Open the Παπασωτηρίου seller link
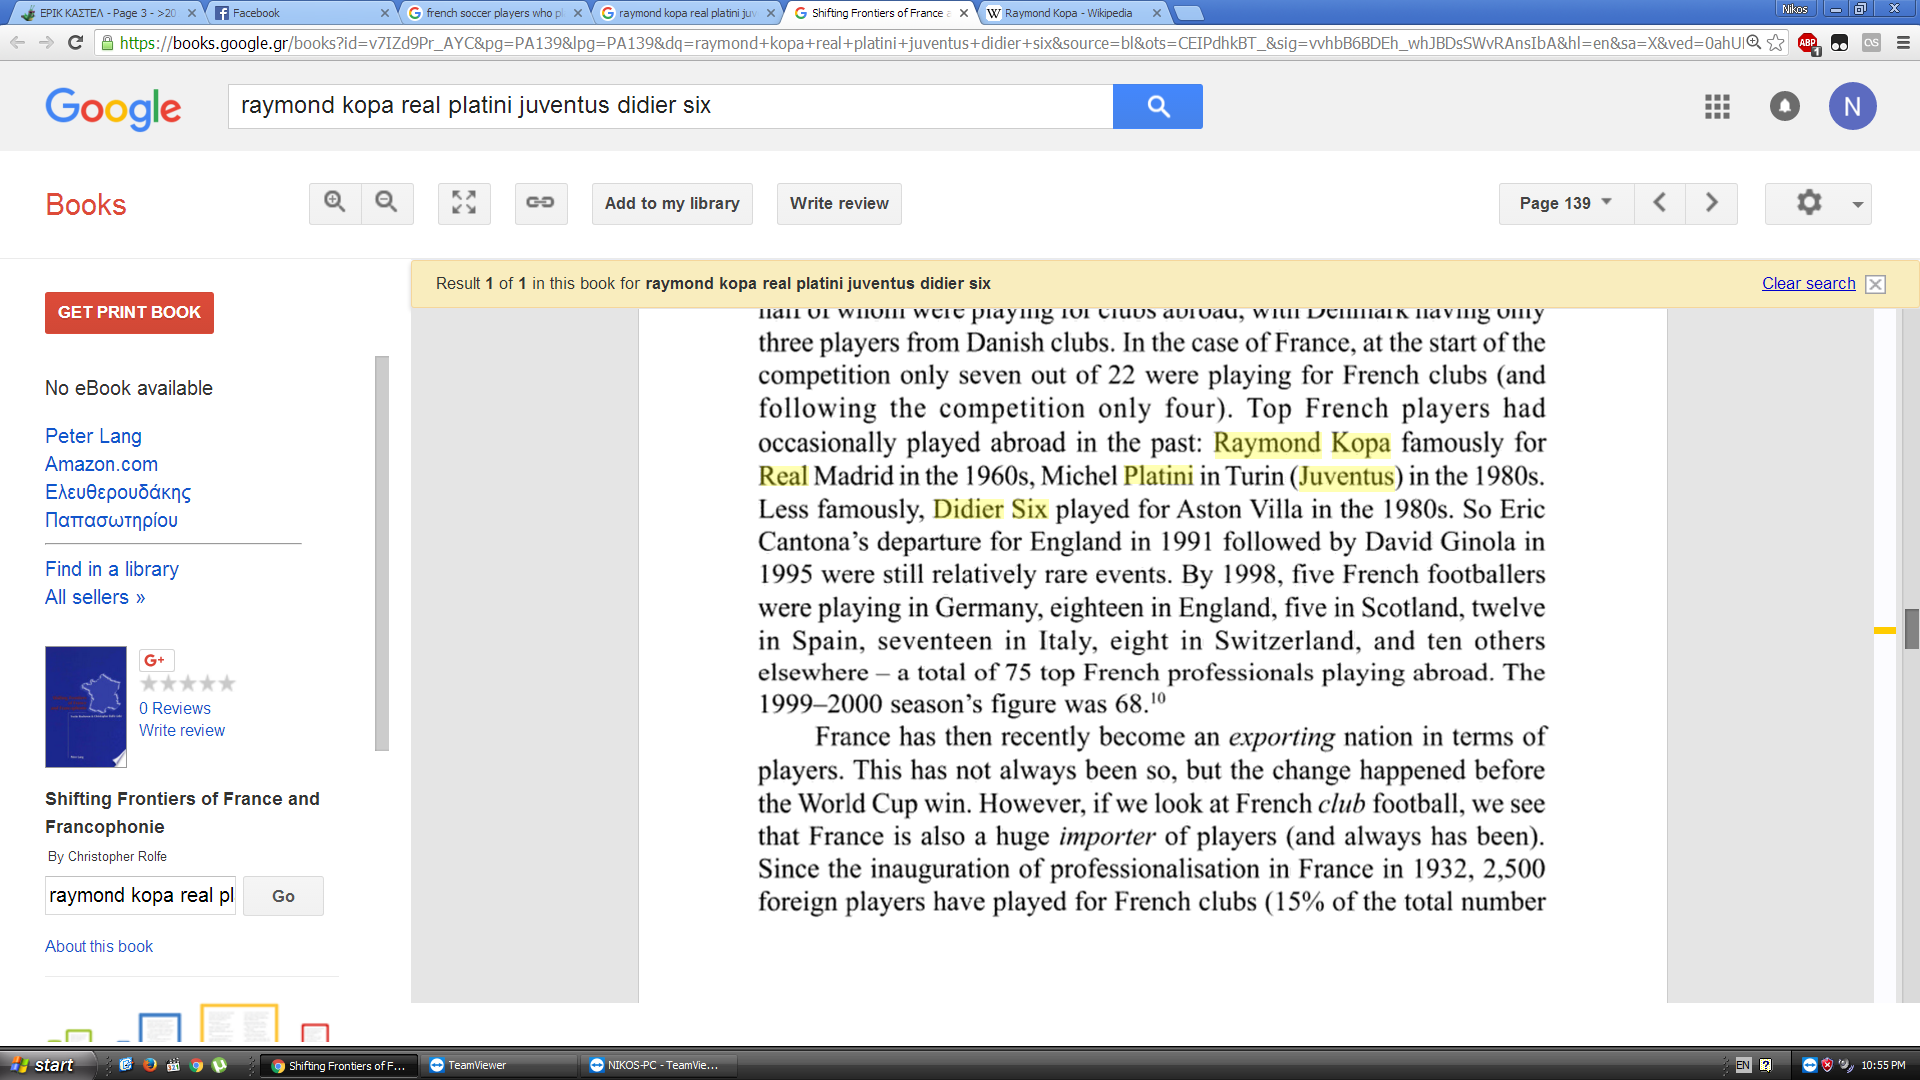Viewport: 1920px width, 1080px height. pyautogui.click(x=111, y=520)
